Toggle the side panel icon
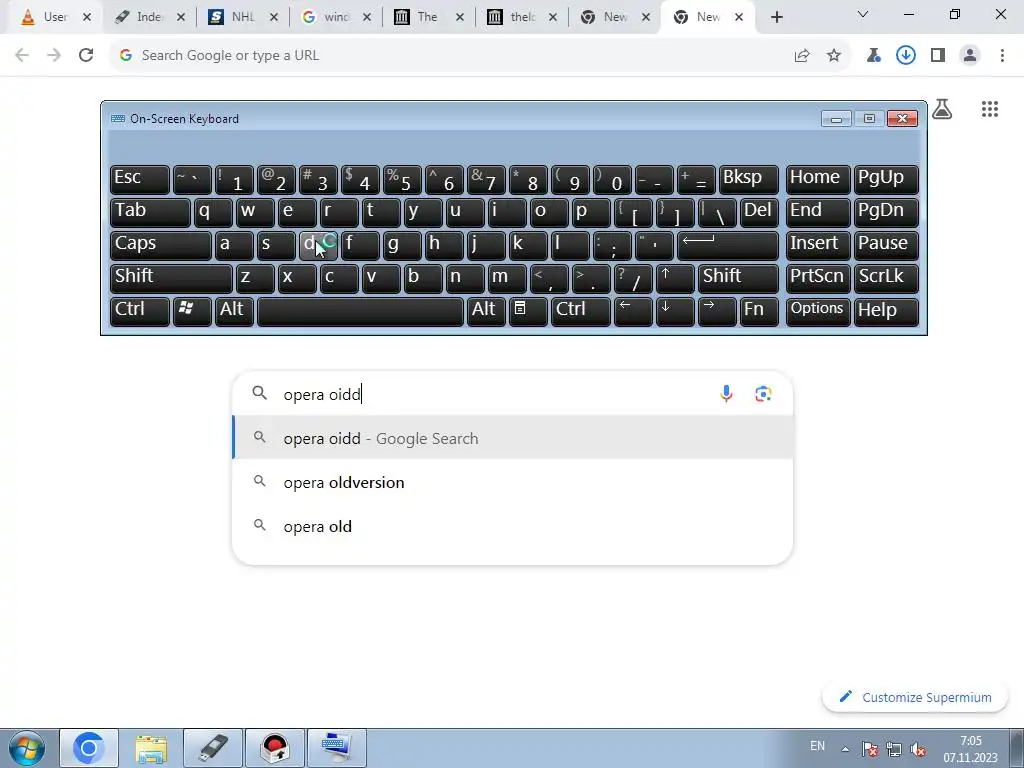 click(x=937, y=56)
